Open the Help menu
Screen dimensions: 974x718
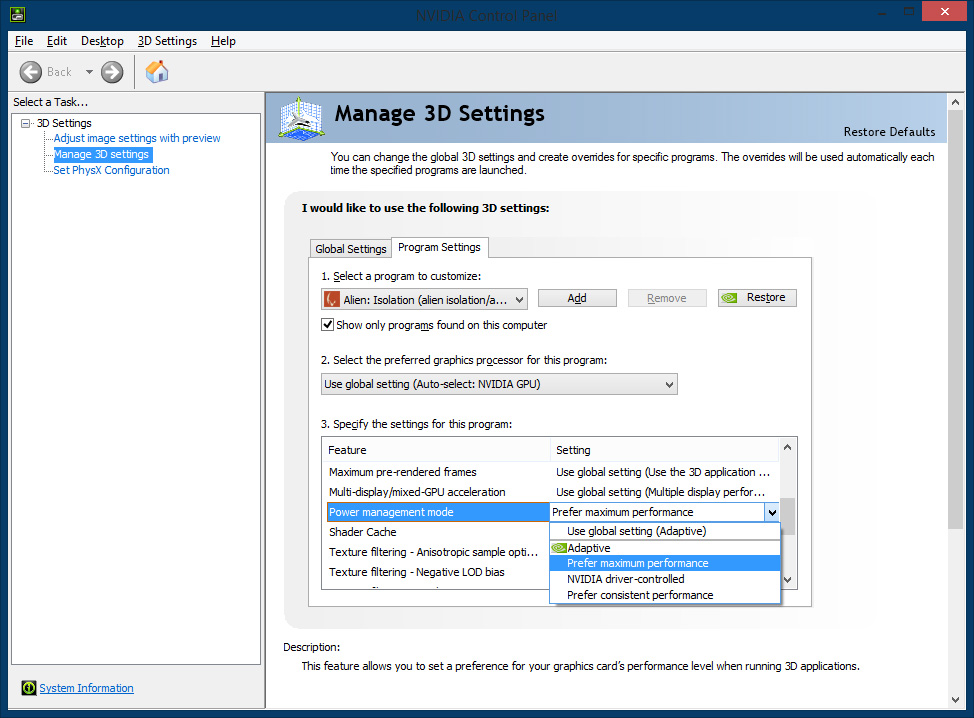point(223,41)
